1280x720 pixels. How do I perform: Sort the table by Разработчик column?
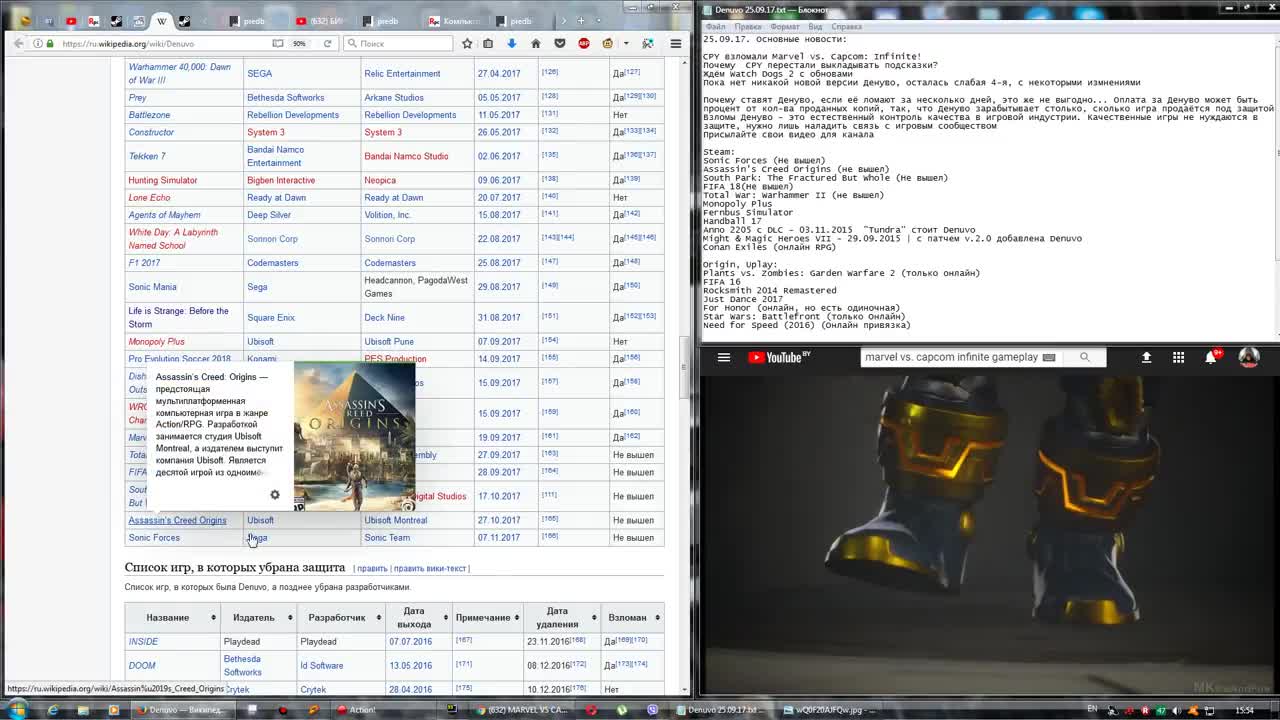tap(340, 617)
